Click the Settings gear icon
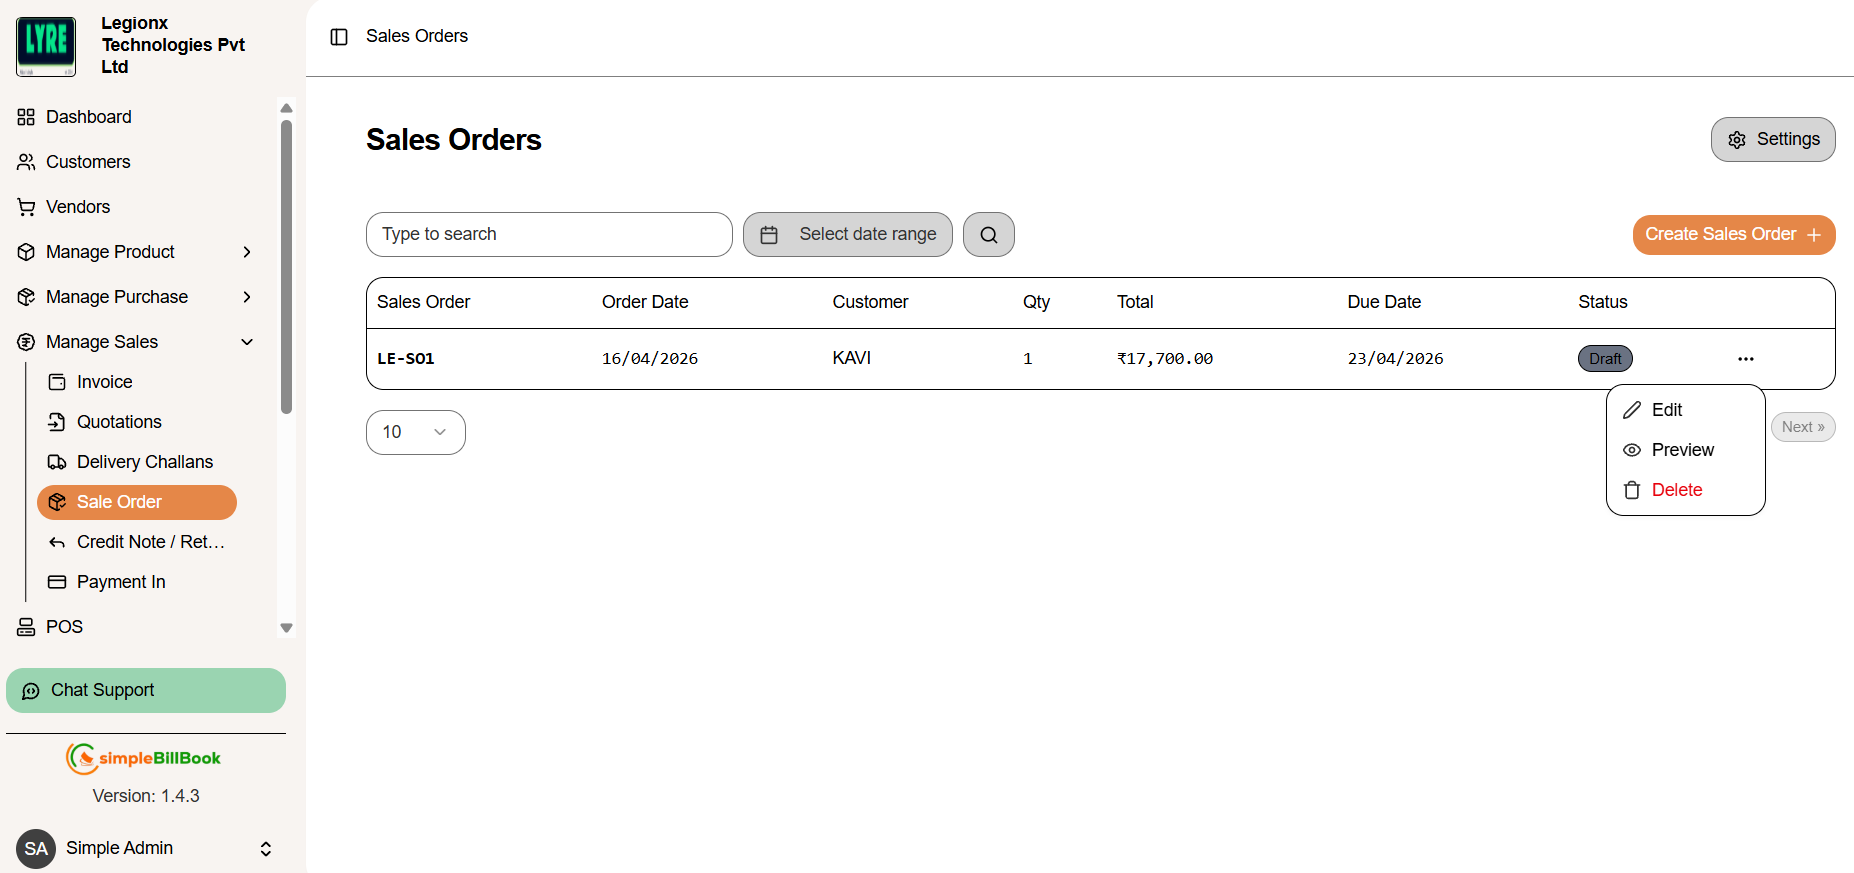 click(1737, 140)
